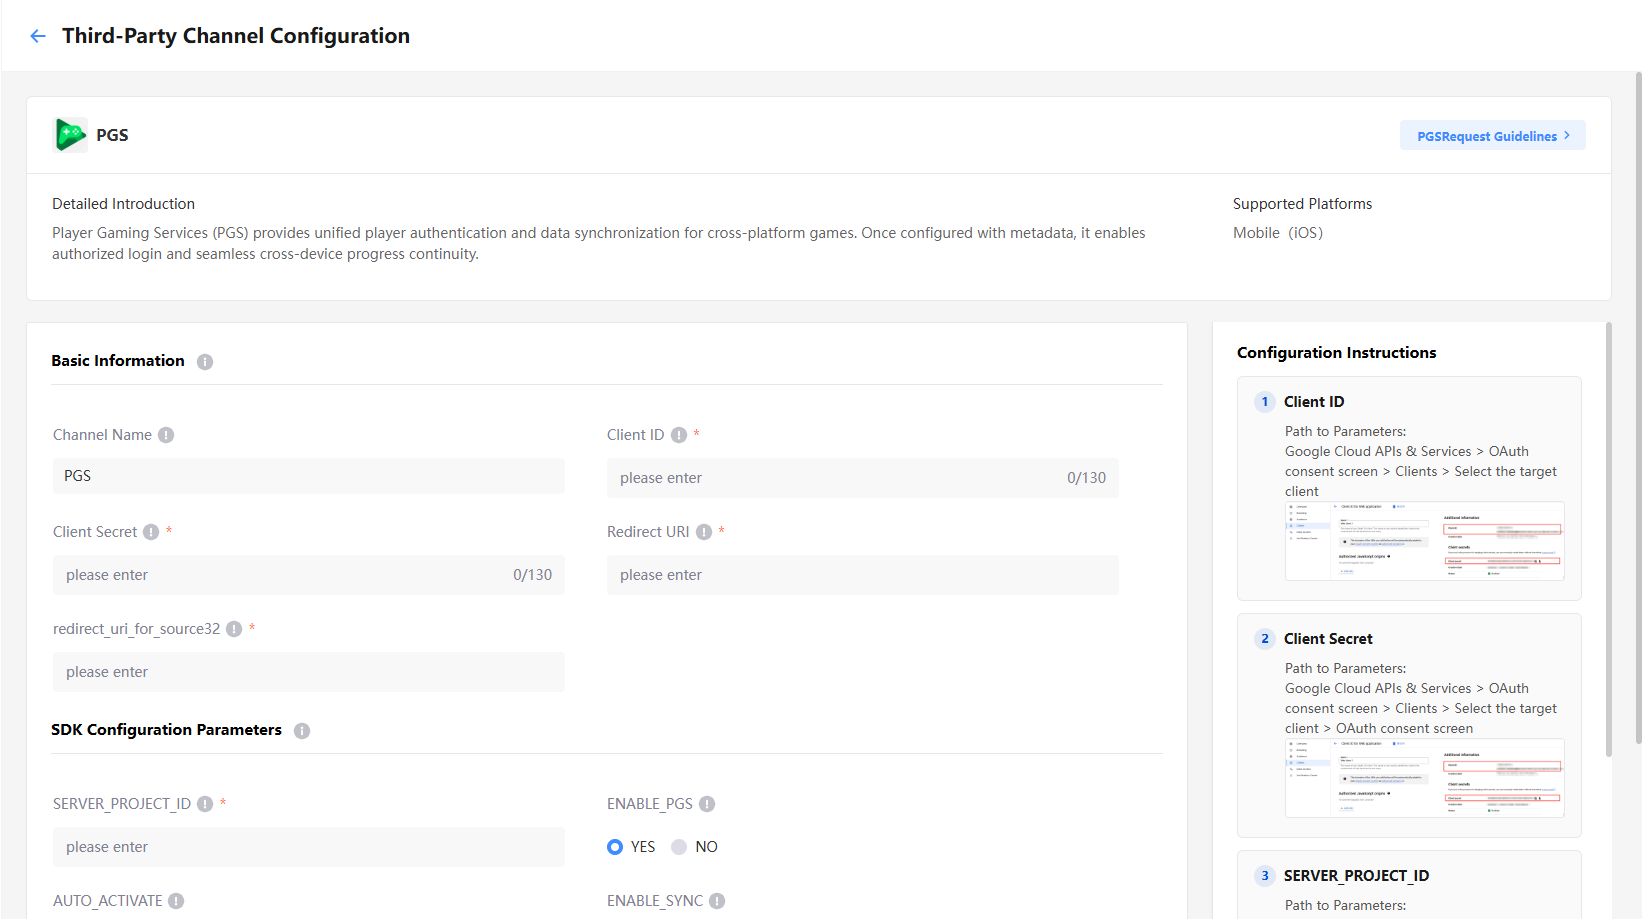Click the 'Client ID' instruction step title

click(1314, 402)
